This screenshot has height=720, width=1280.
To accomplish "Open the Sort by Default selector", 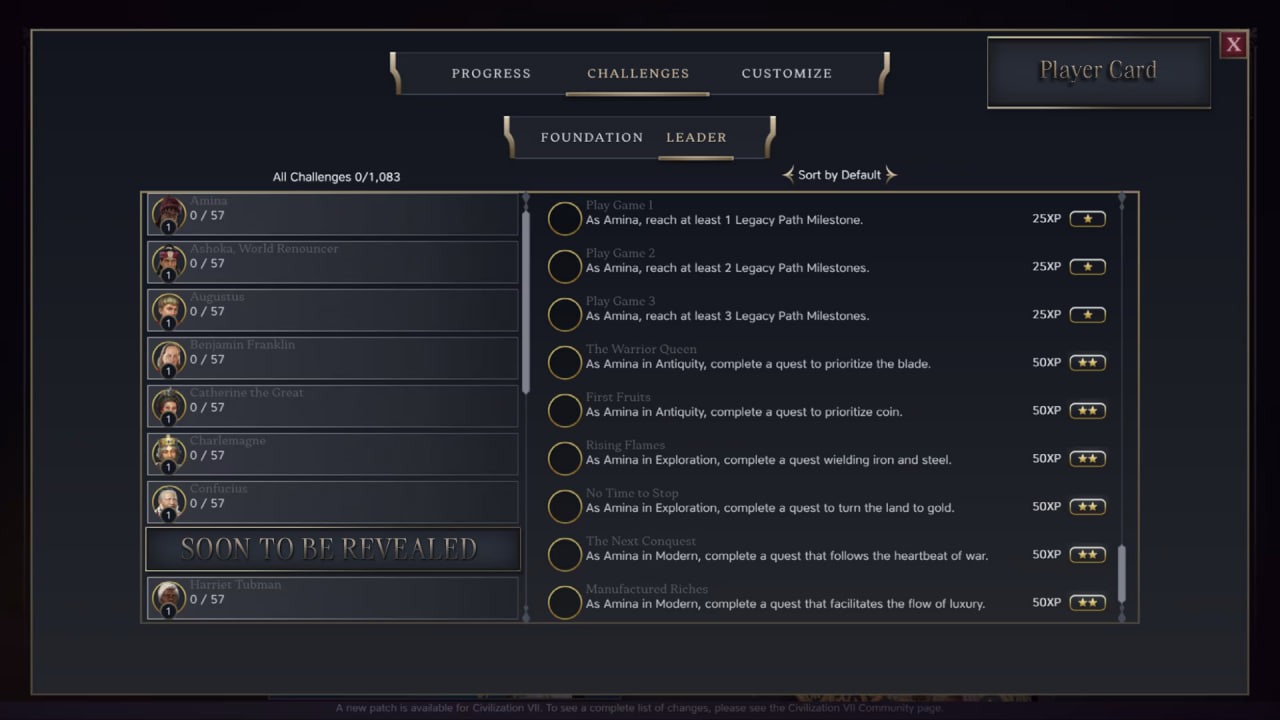I will 839,175.
